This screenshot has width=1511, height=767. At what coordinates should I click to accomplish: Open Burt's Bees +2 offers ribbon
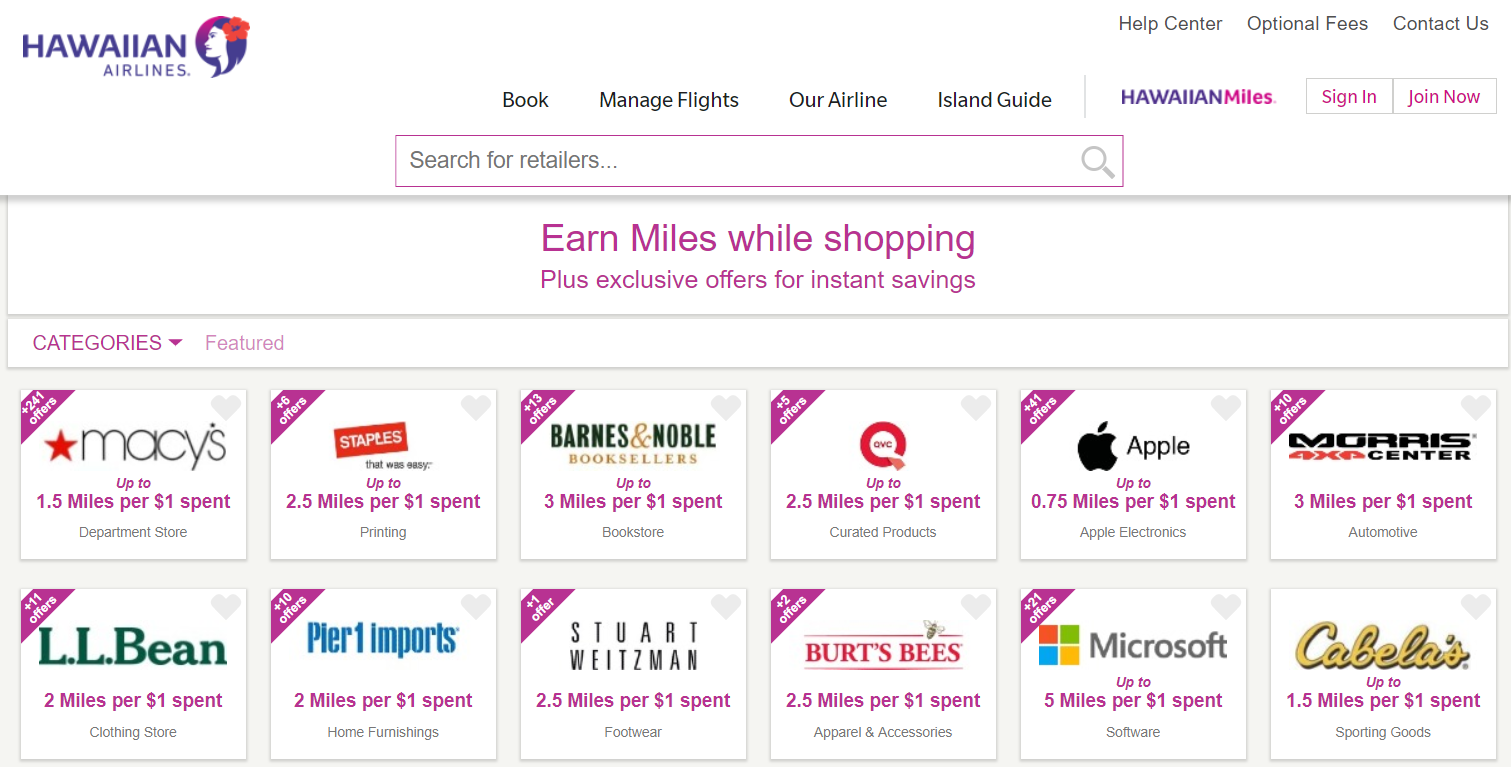click(x=790, y=608)
